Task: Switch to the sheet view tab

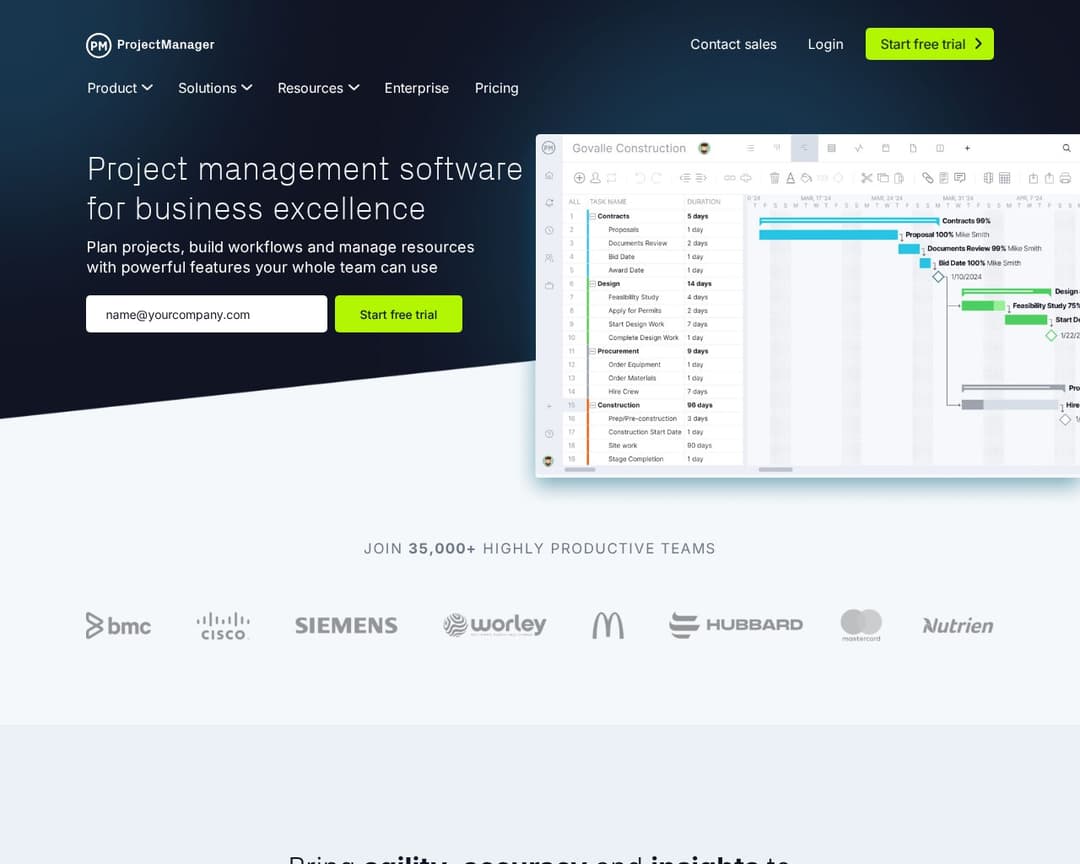Action: tap(831, 148)
